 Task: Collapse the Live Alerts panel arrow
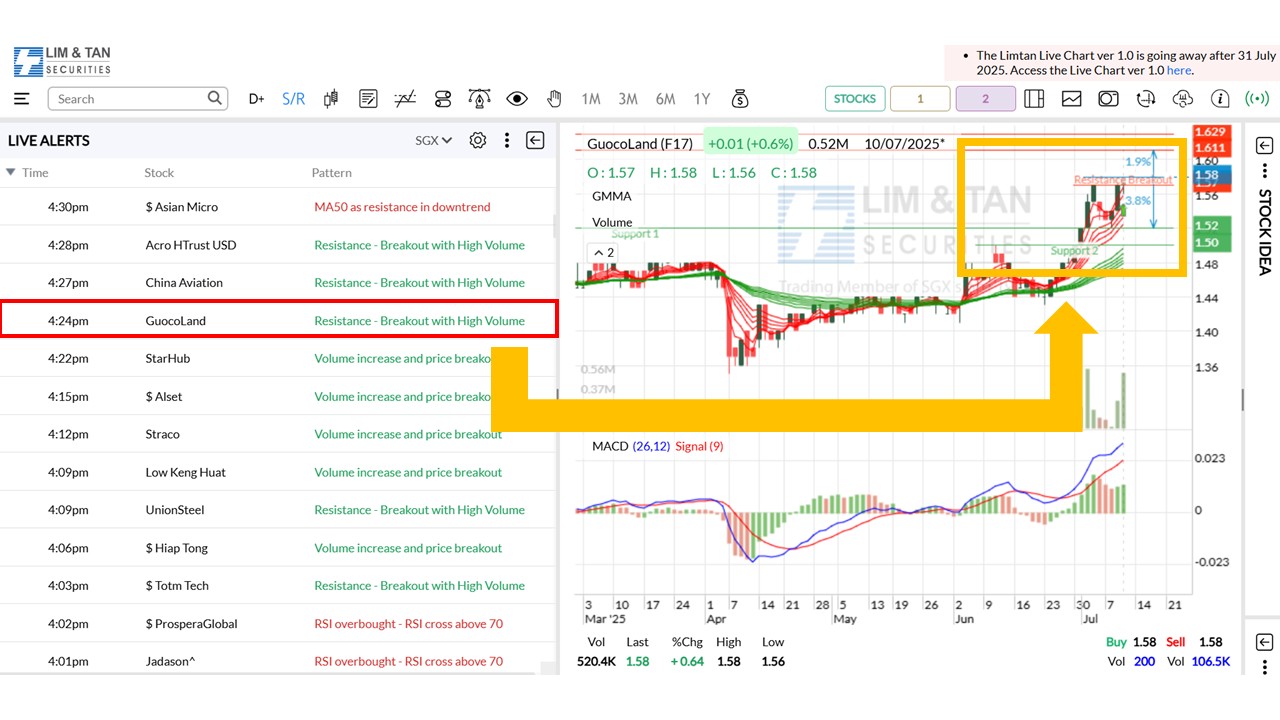coord(535,141)
